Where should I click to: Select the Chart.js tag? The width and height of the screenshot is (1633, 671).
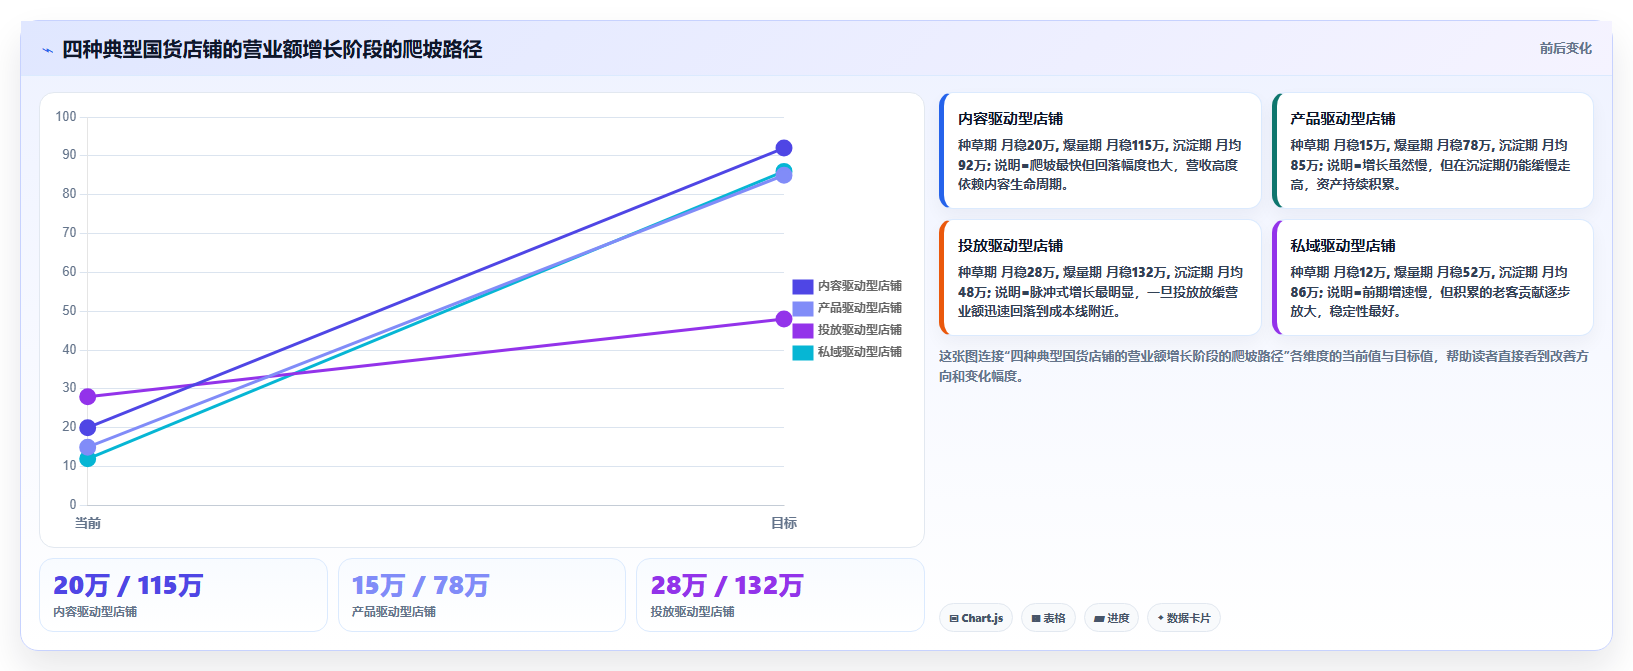click(976, 618)
